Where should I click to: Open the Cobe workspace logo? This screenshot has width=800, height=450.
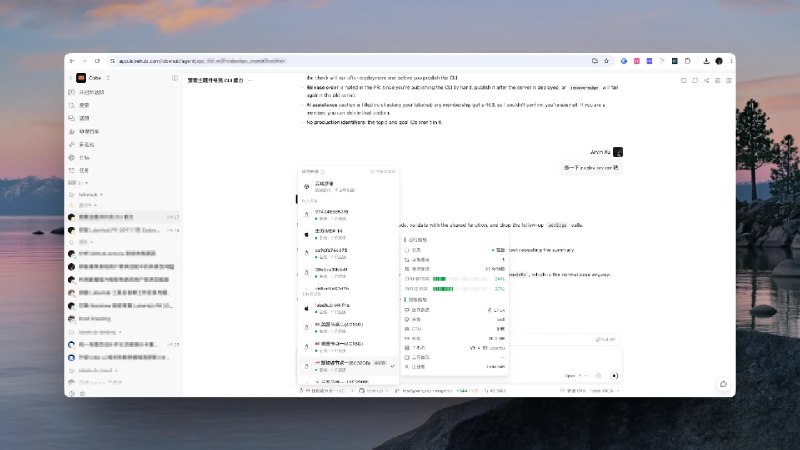pos(81,78)
